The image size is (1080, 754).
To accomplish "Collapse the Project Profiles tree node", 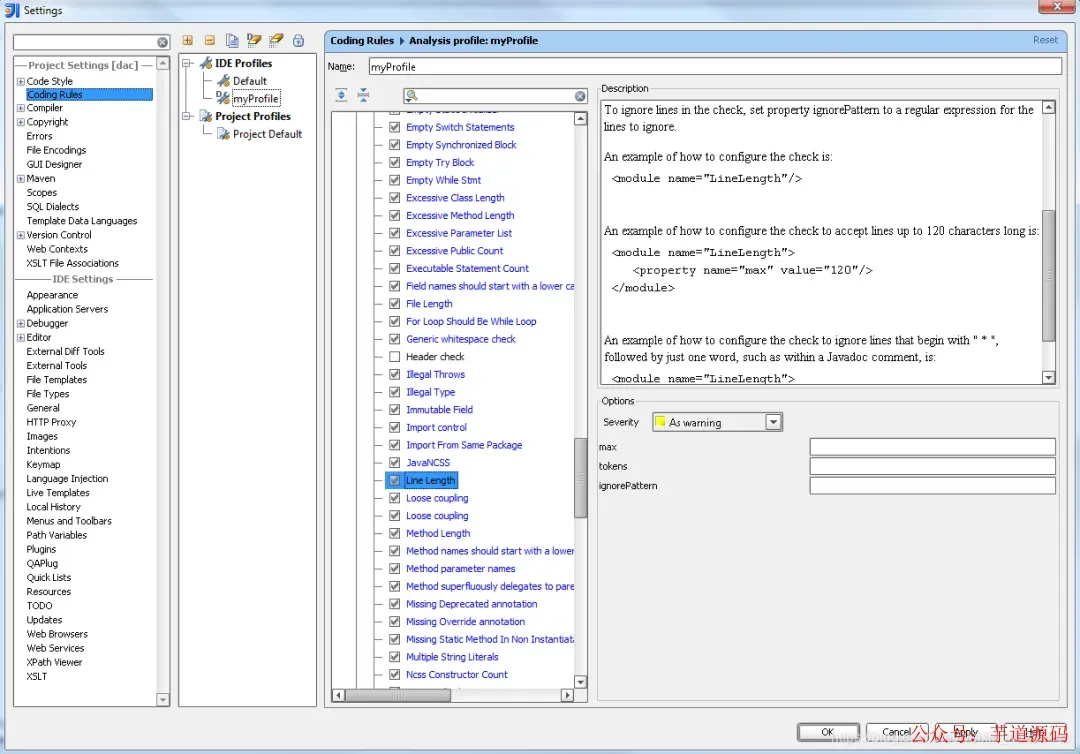I will (186, 116).
